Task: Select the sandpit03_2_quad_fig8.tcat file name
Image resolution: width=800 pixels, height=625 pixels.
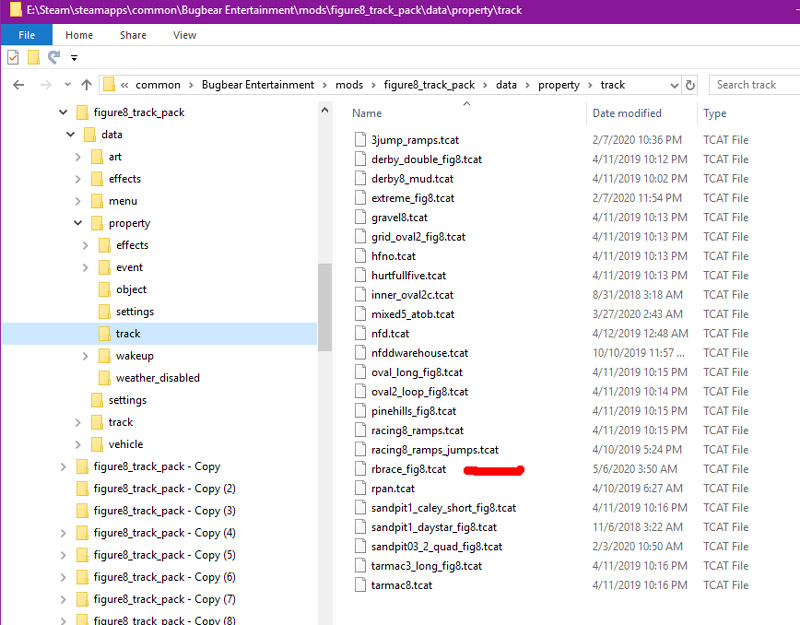Action: pos(437,547)
